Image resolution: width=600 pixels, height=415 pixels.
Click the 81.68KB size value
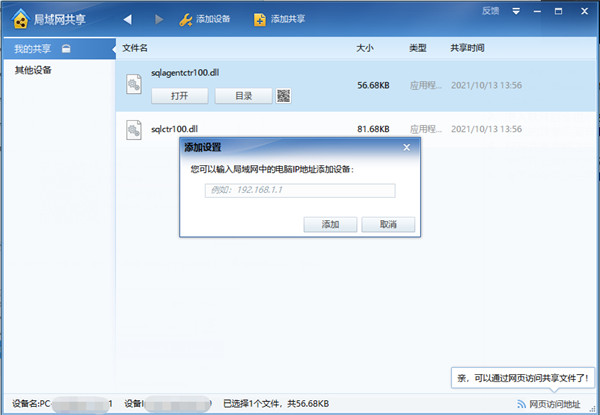pos(373,129)
